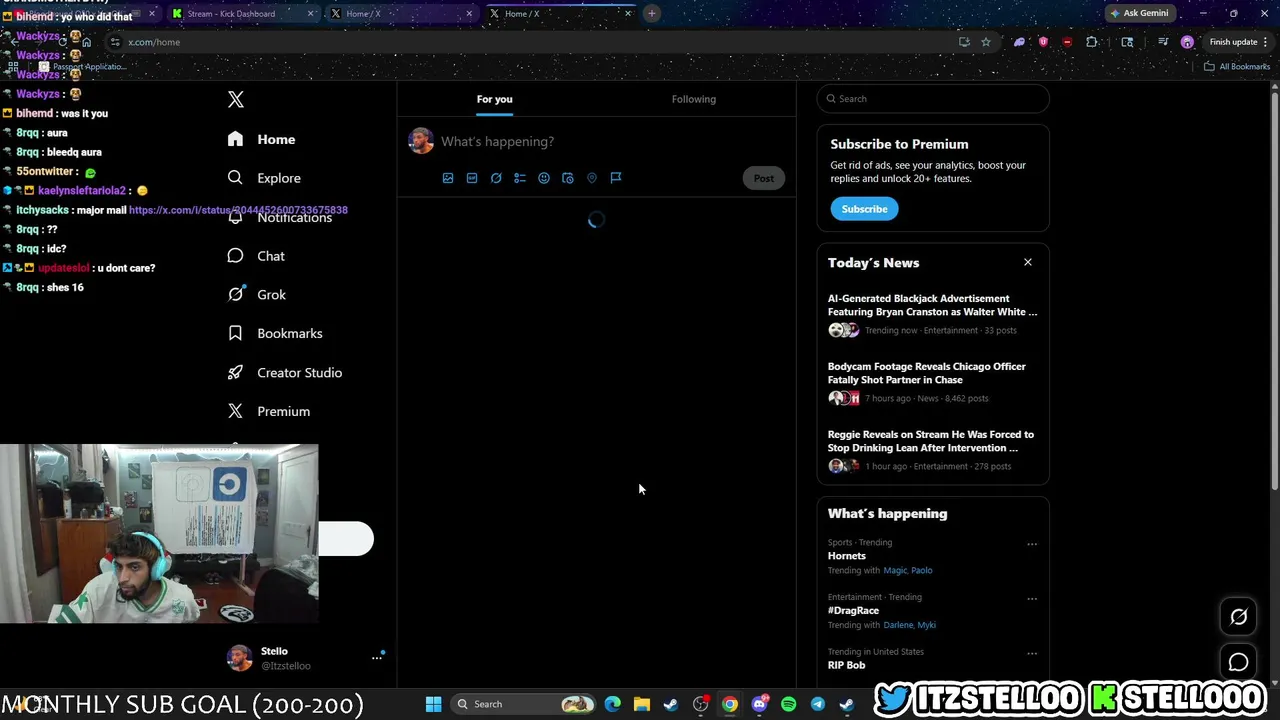Screen dimensions: 1280x720
Task: Click the Post button
Action: 764,178
